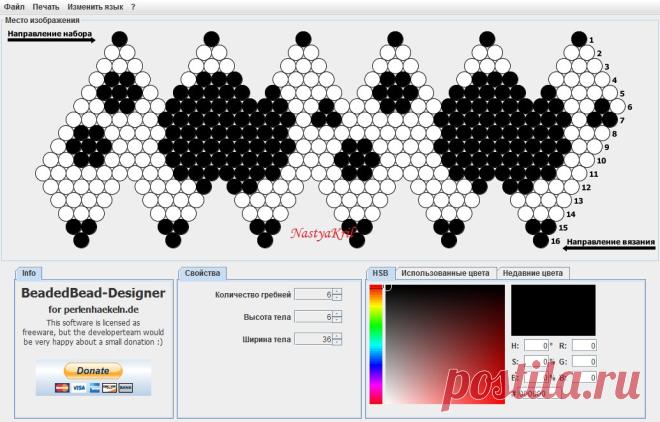Open the Файл menu
660x422 pixels.
pyautogui.click(x=14, y=7)
